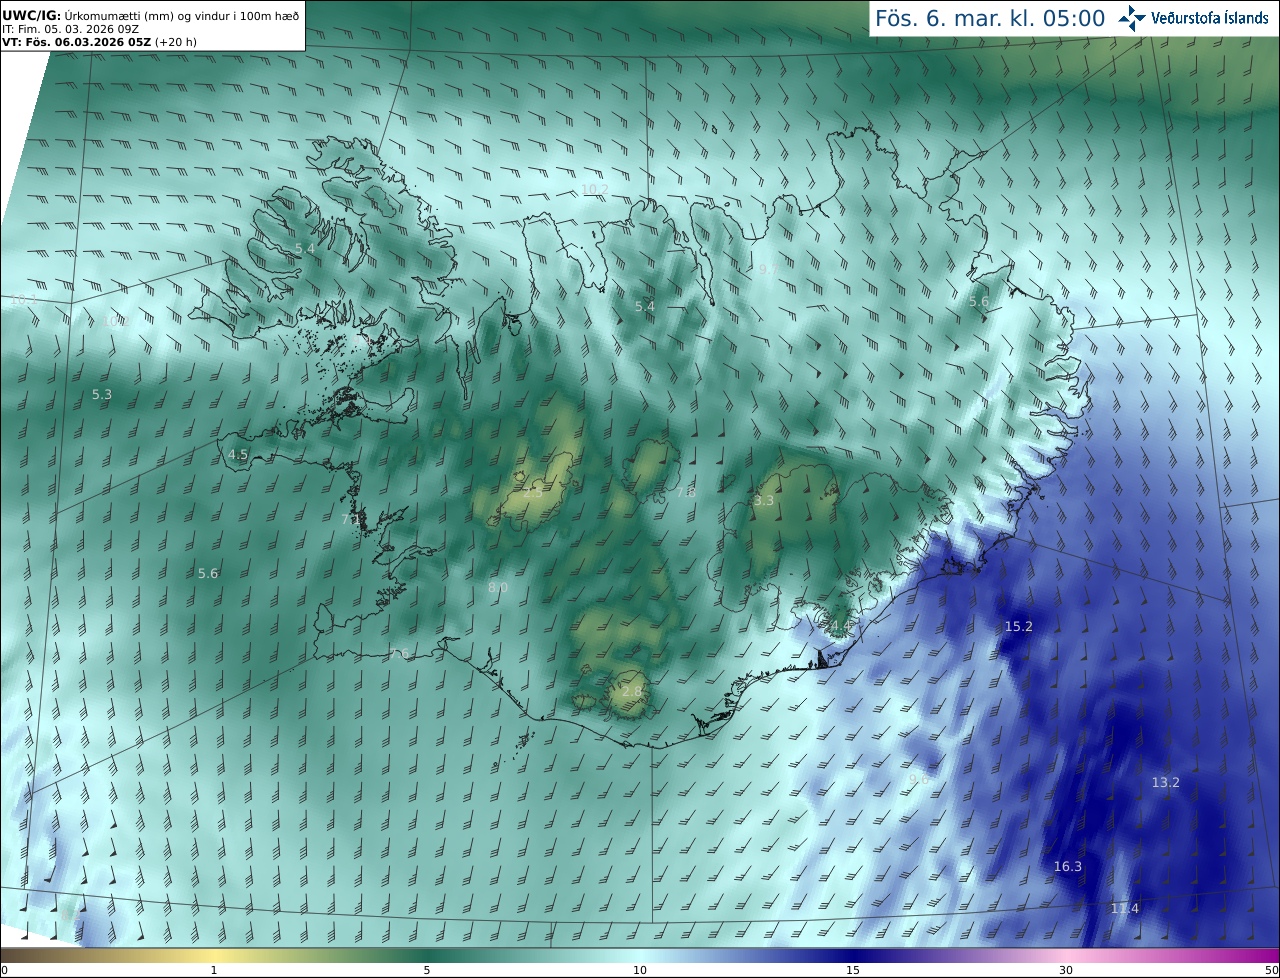Click the yellow section of the color scale
Screen dimensions: 1280x978
pyautogui.click(x=214, y=955)
